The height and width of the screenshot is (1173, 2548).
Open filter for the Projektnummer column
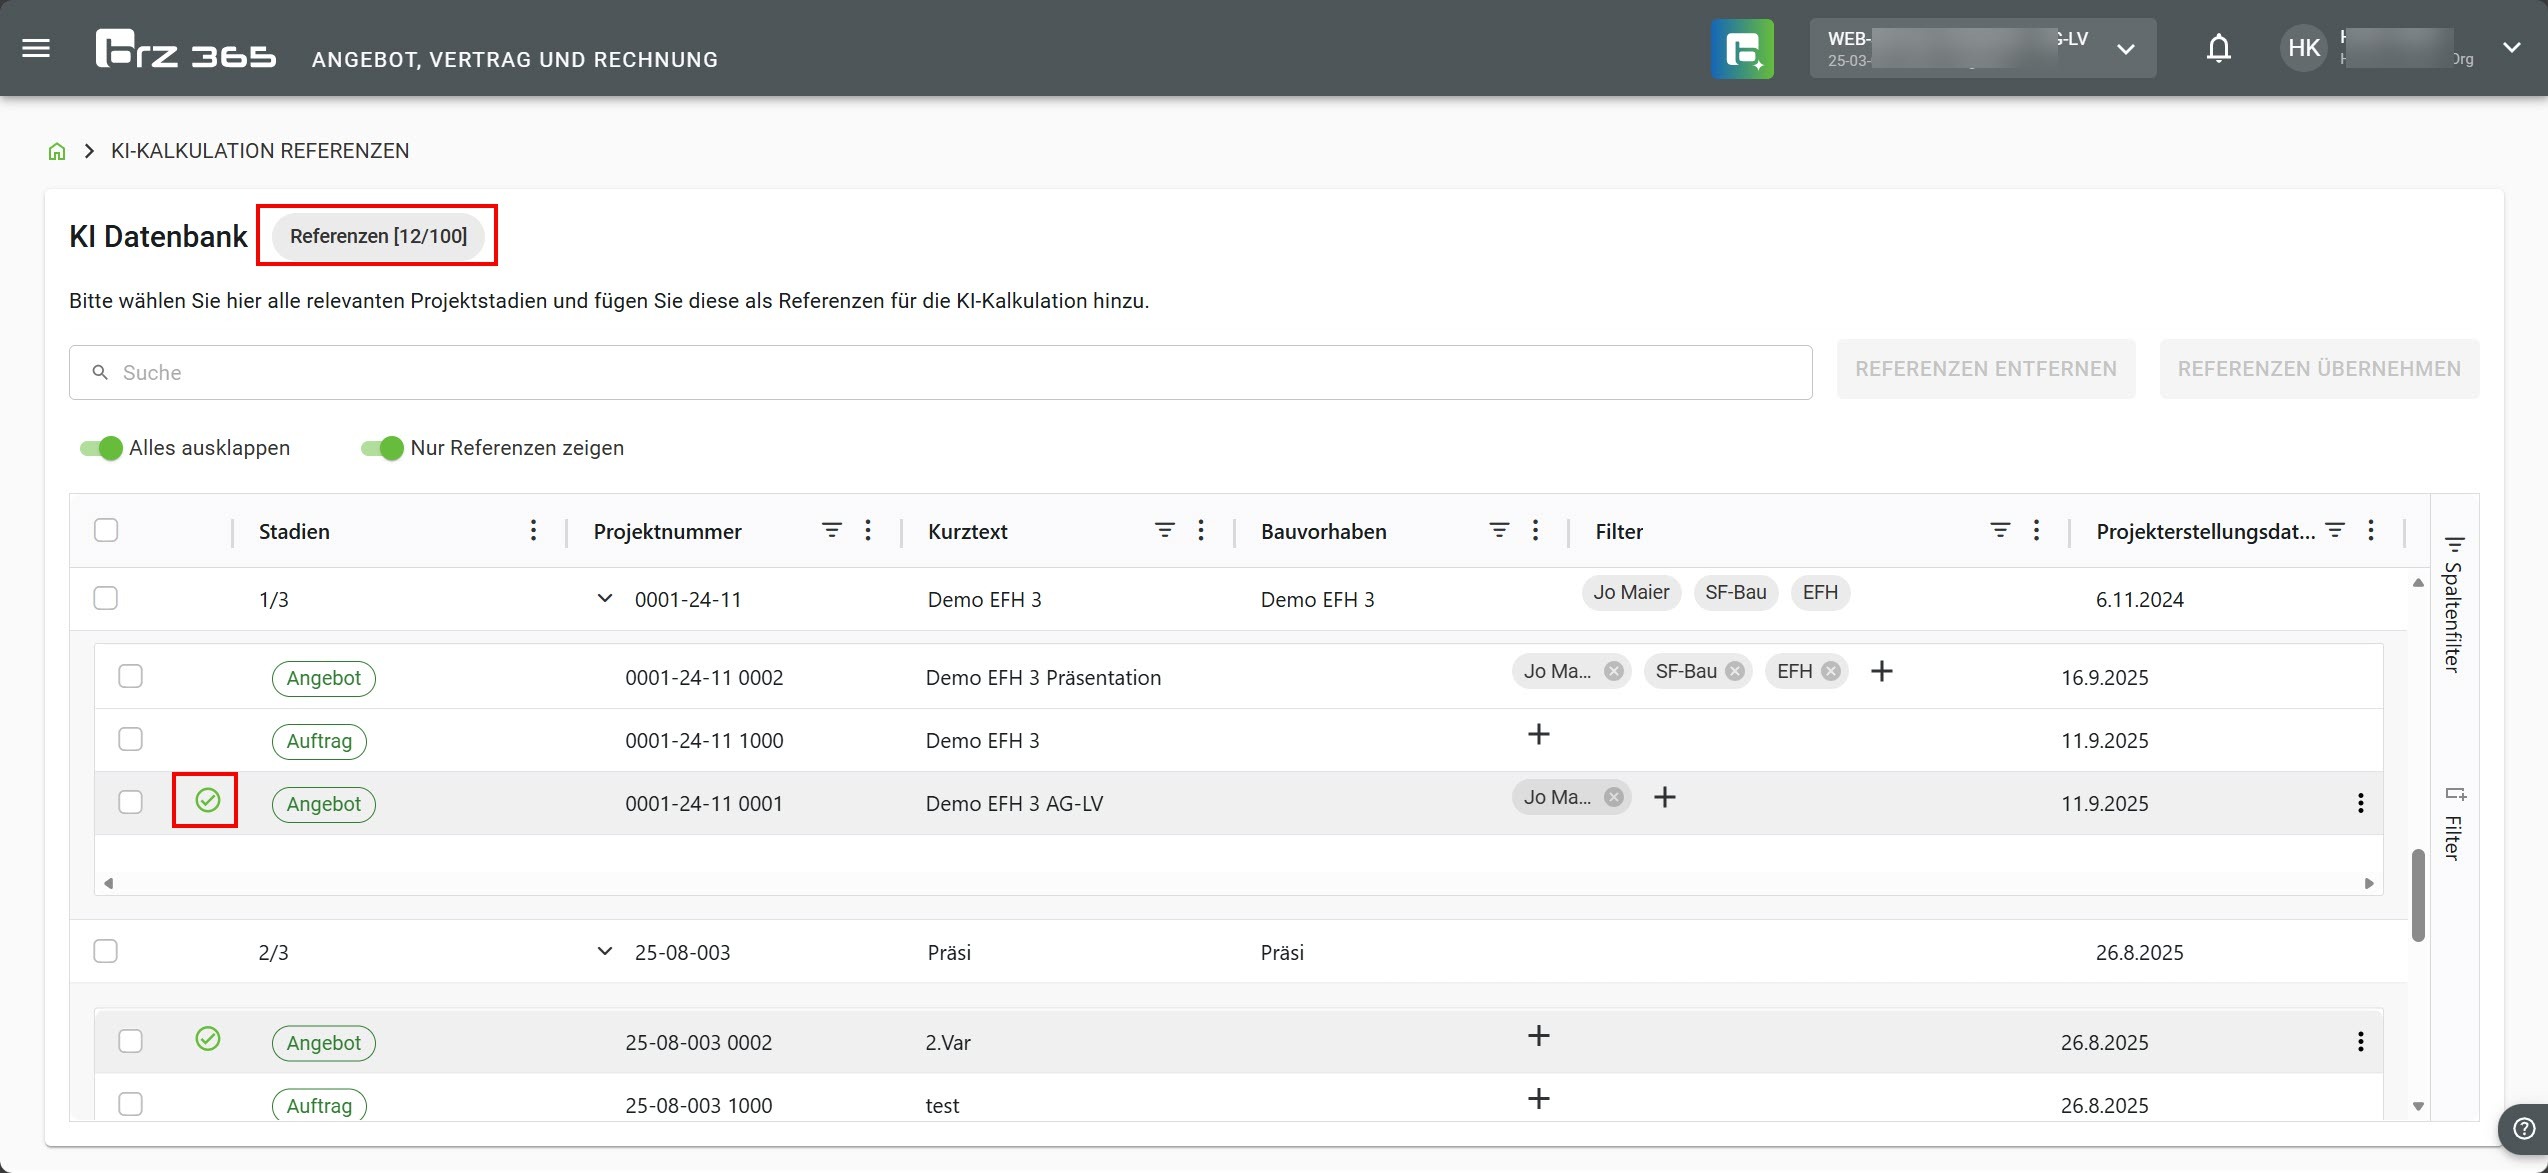pos(831,530)
